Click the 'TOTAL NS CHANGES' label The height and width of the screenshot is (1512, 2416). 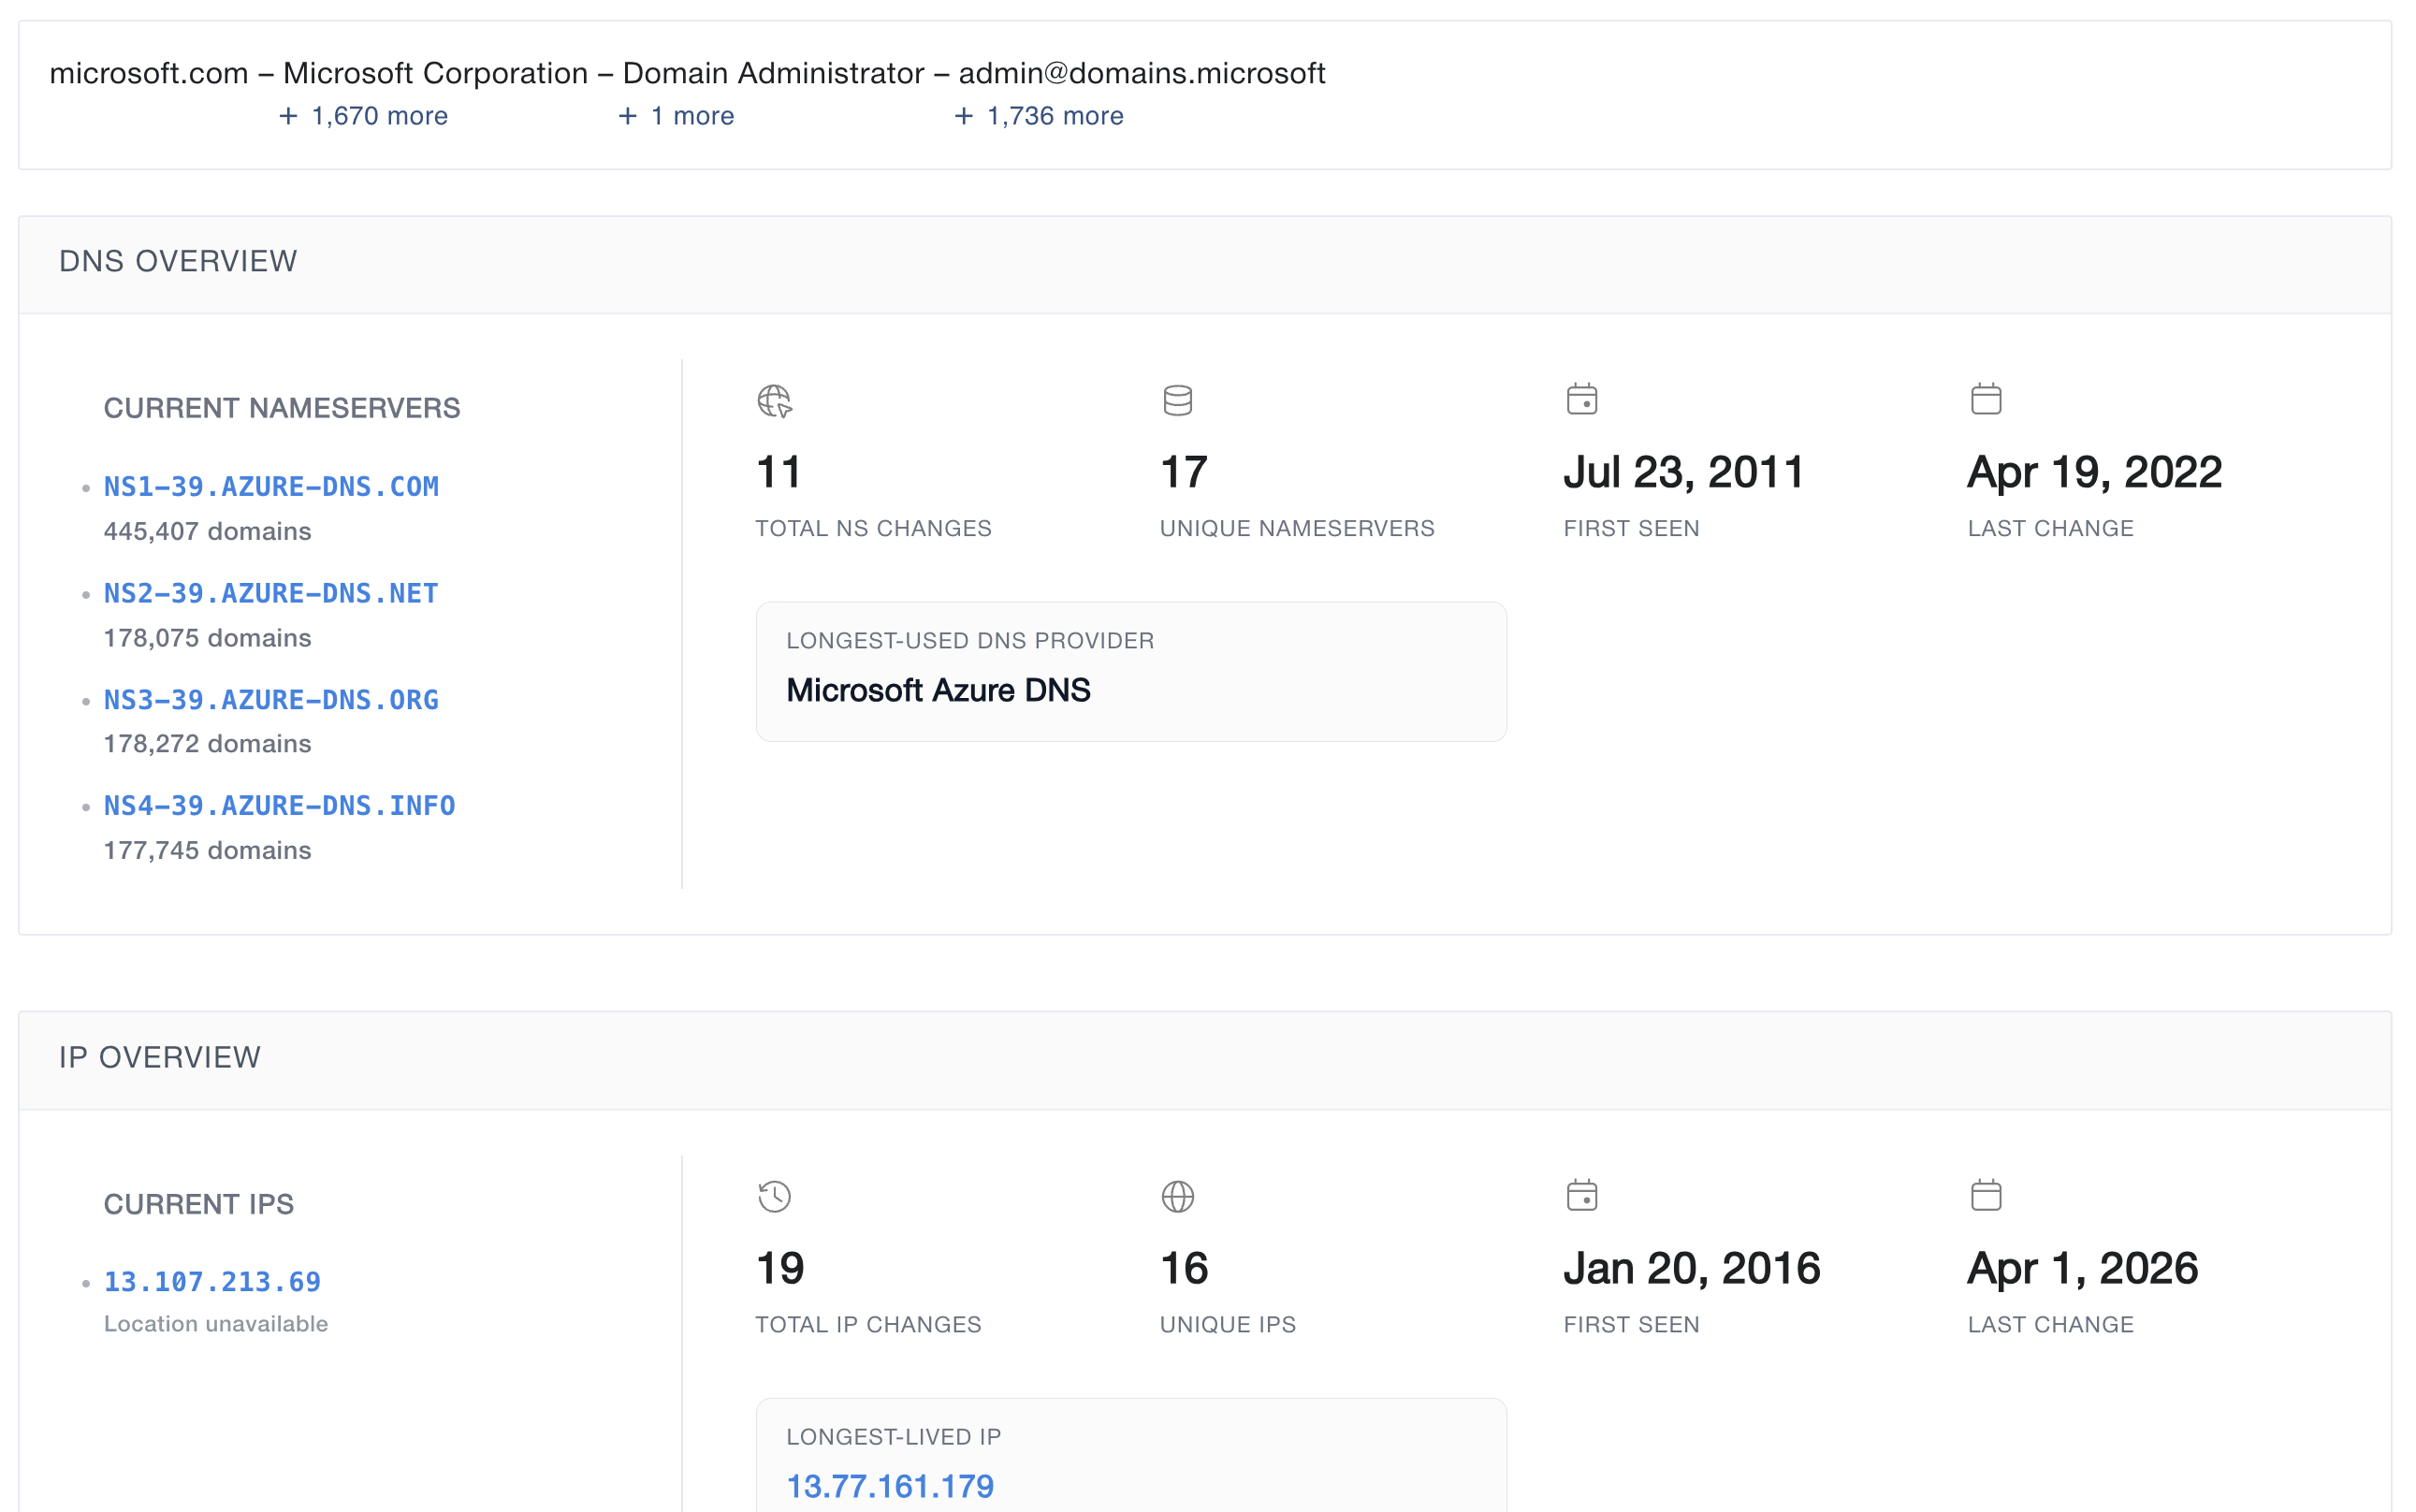(x=873, y=528)
